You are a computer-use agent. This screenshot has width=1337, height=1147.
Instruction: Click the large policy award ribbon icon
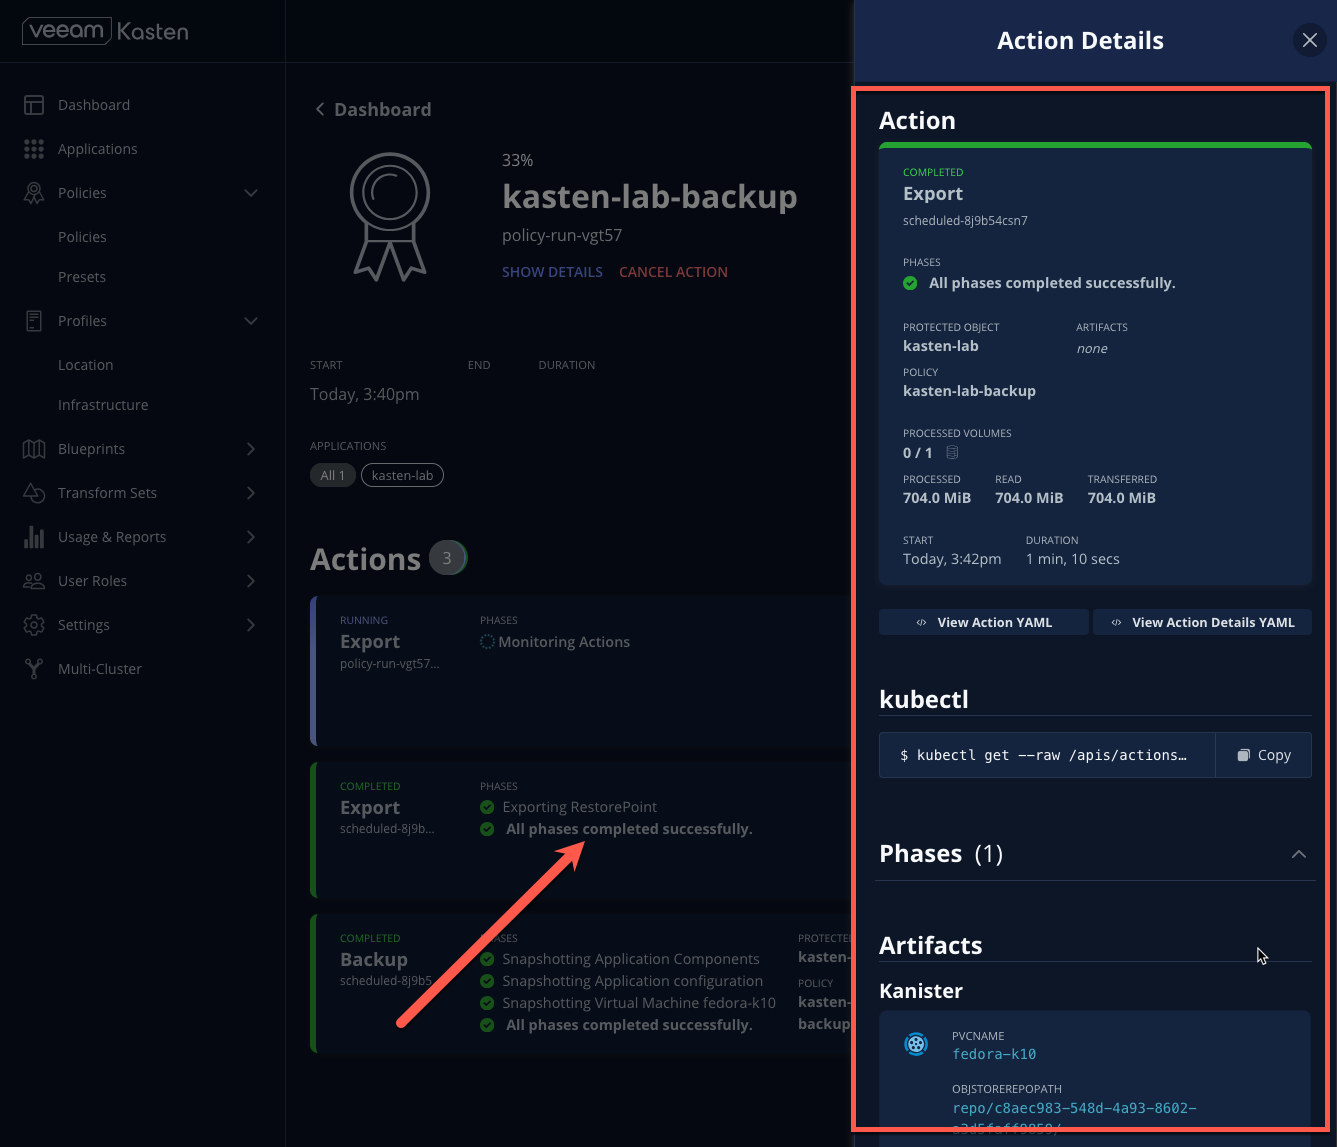[x=390, y=216]
